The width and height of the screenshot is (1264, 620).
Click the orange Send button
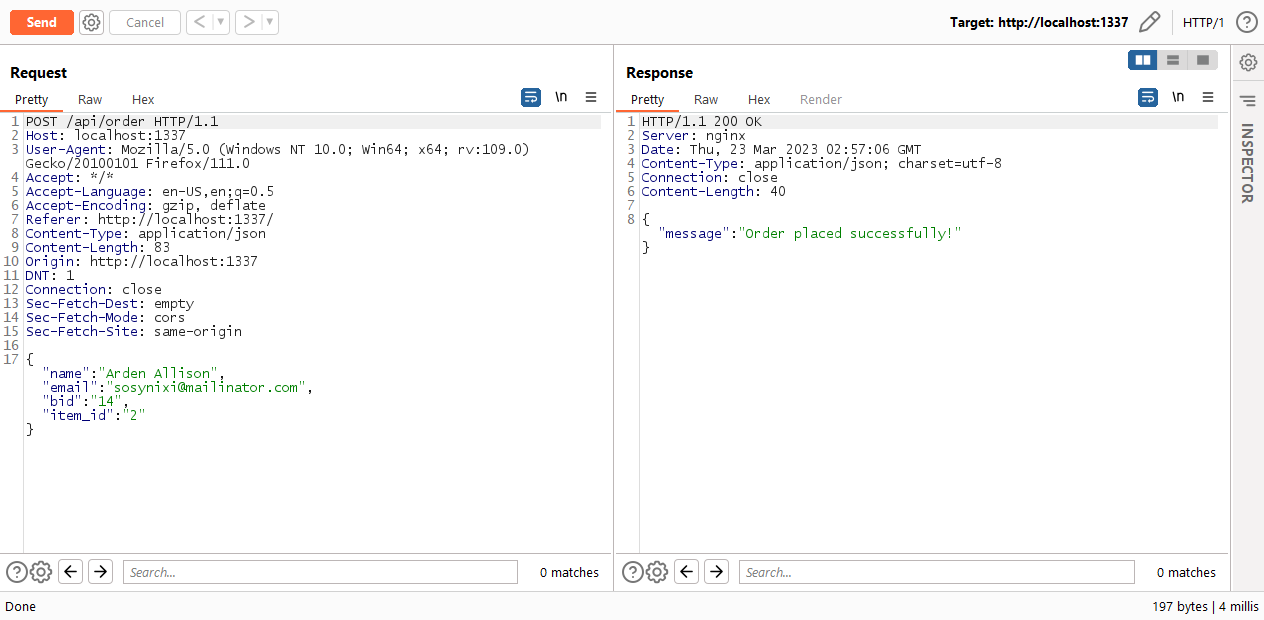tap(42, 22)
